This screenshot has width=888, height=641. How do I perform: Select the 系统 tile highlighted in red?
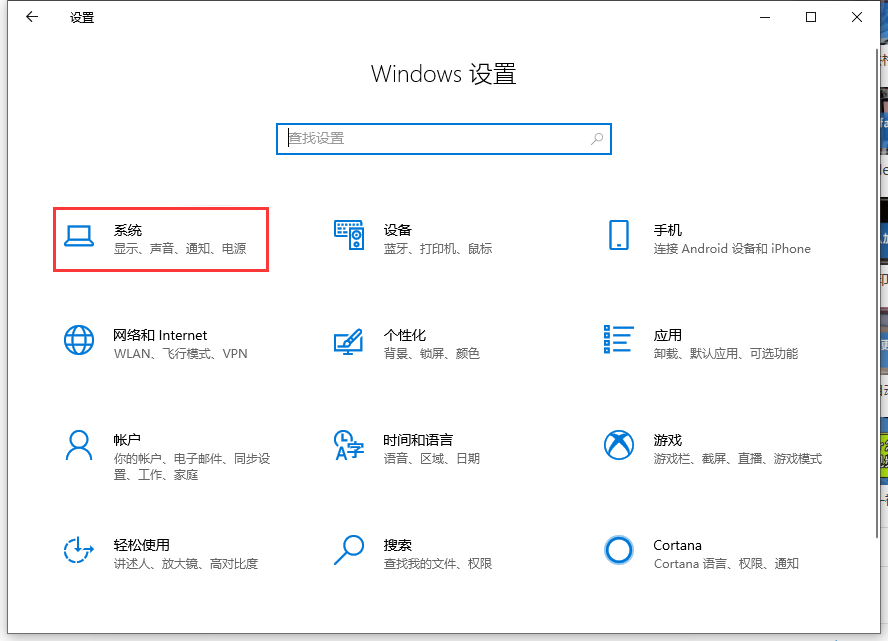pos(160,238)
